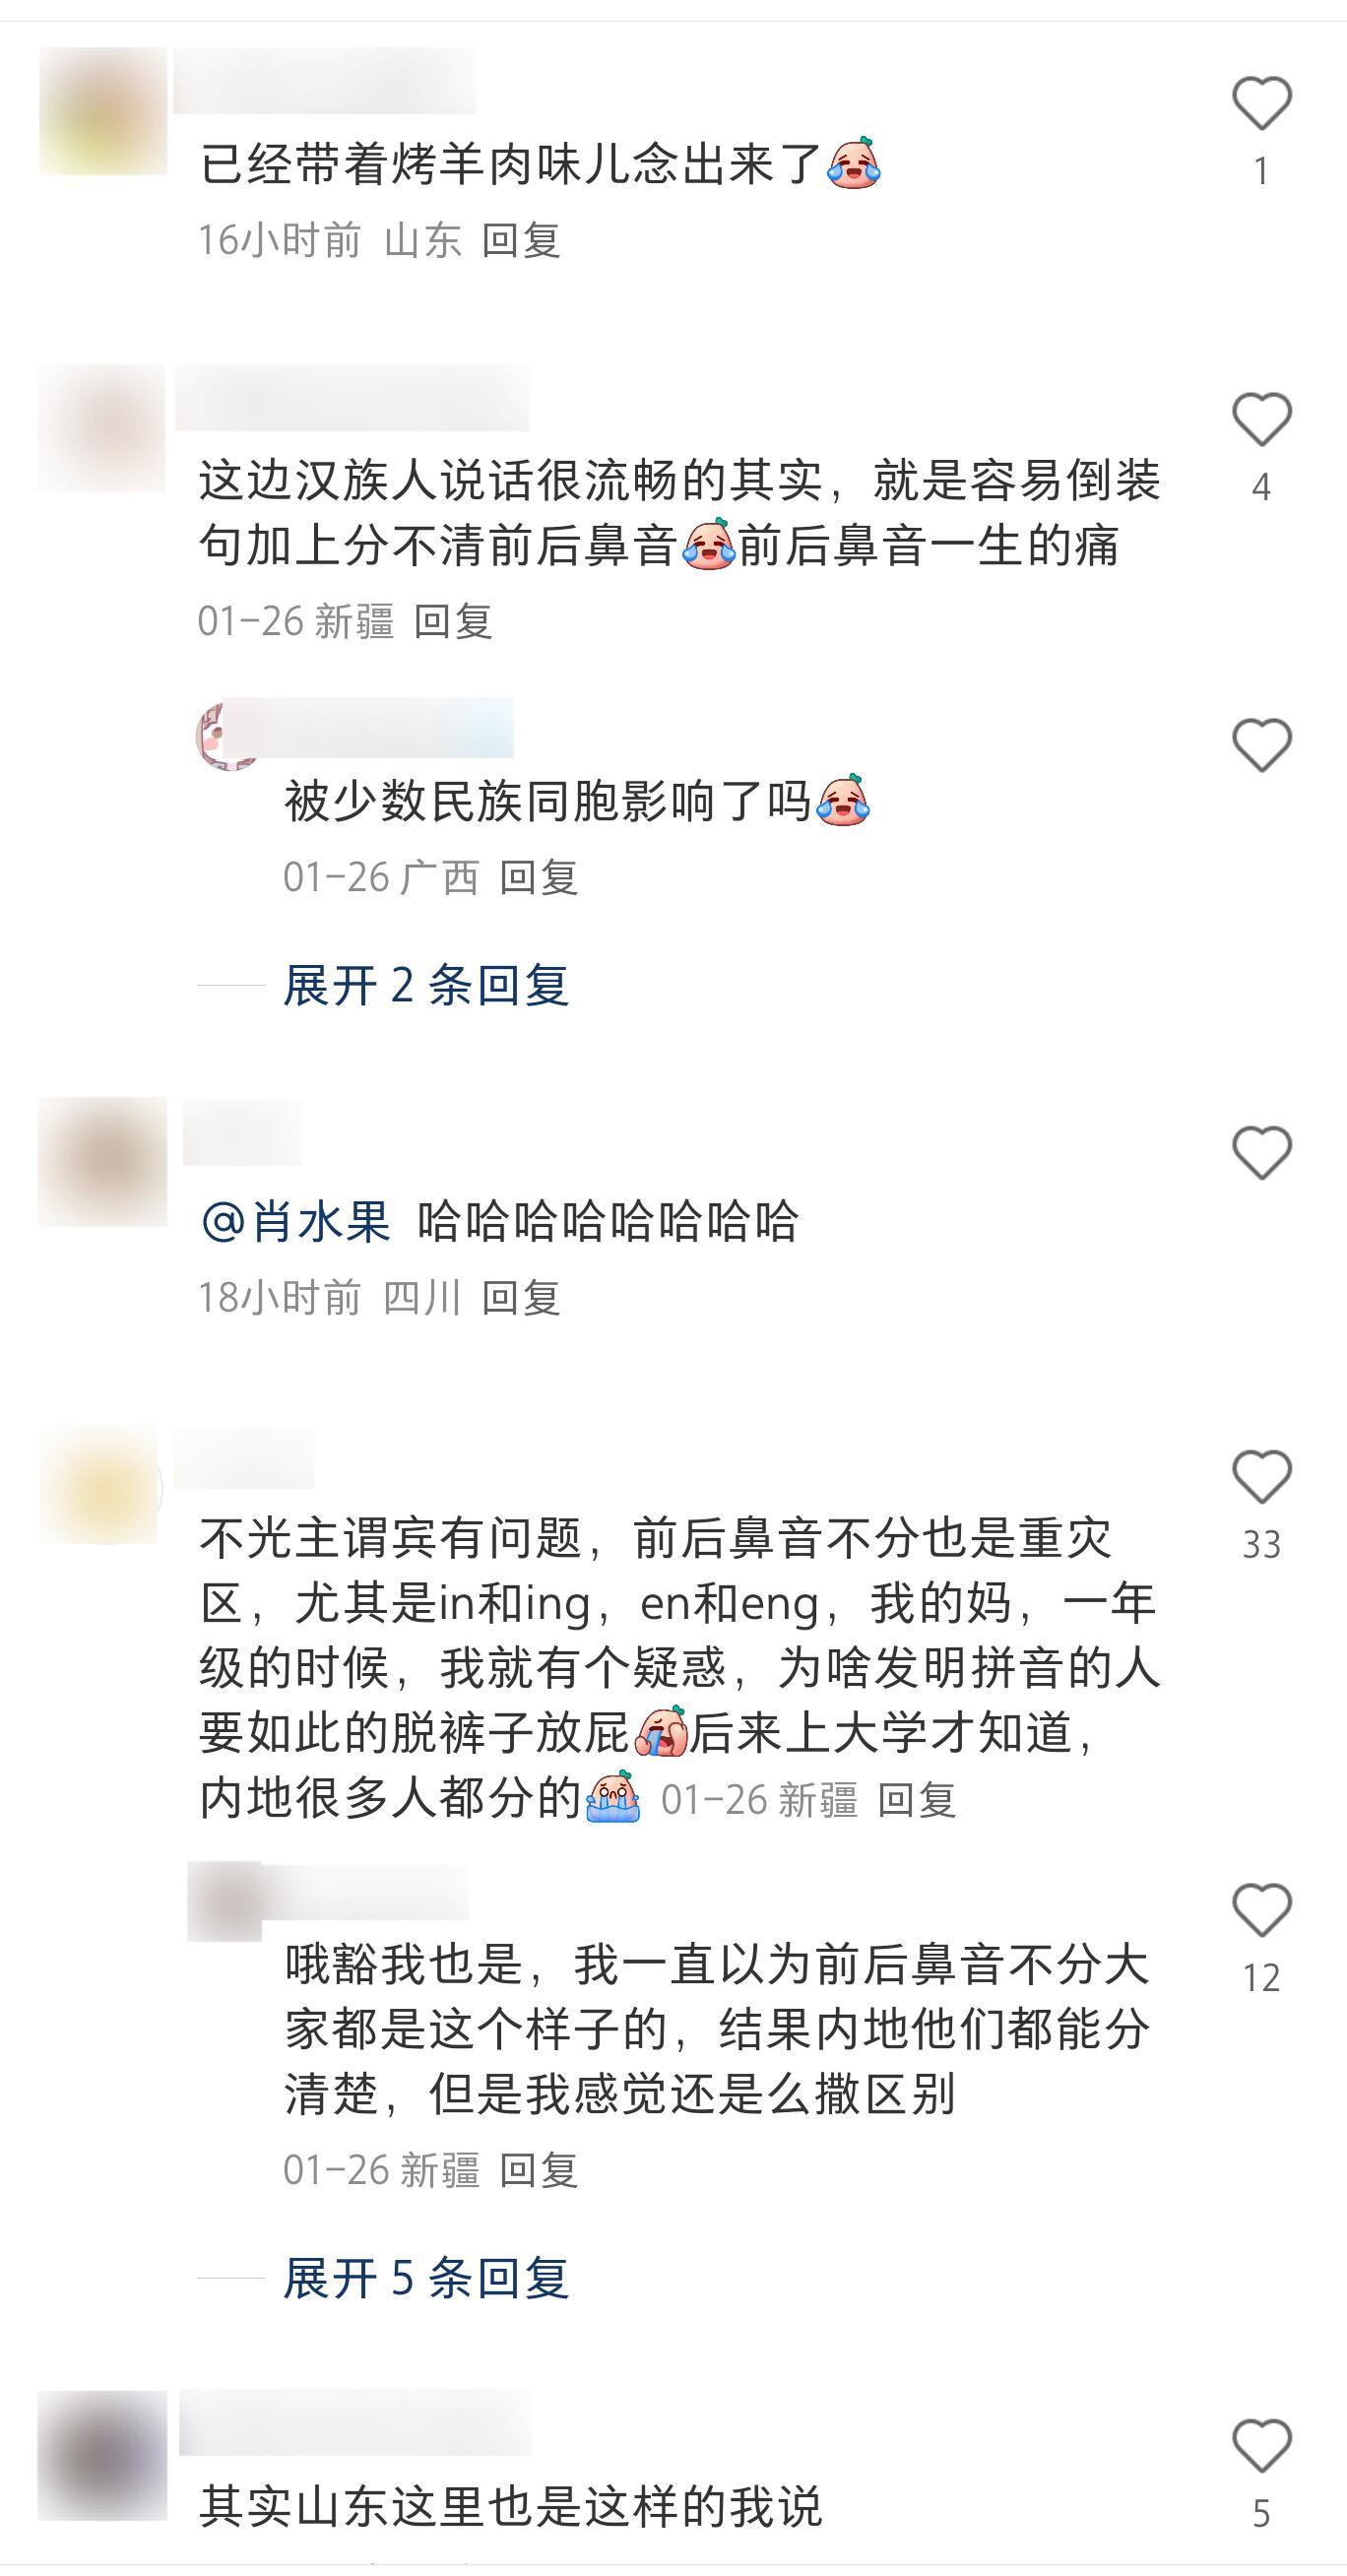This screenshot has height=2576, width=1347.
Task: Reply to the 主谓宾有问题 comment
Action: (x=917, y=1800)
